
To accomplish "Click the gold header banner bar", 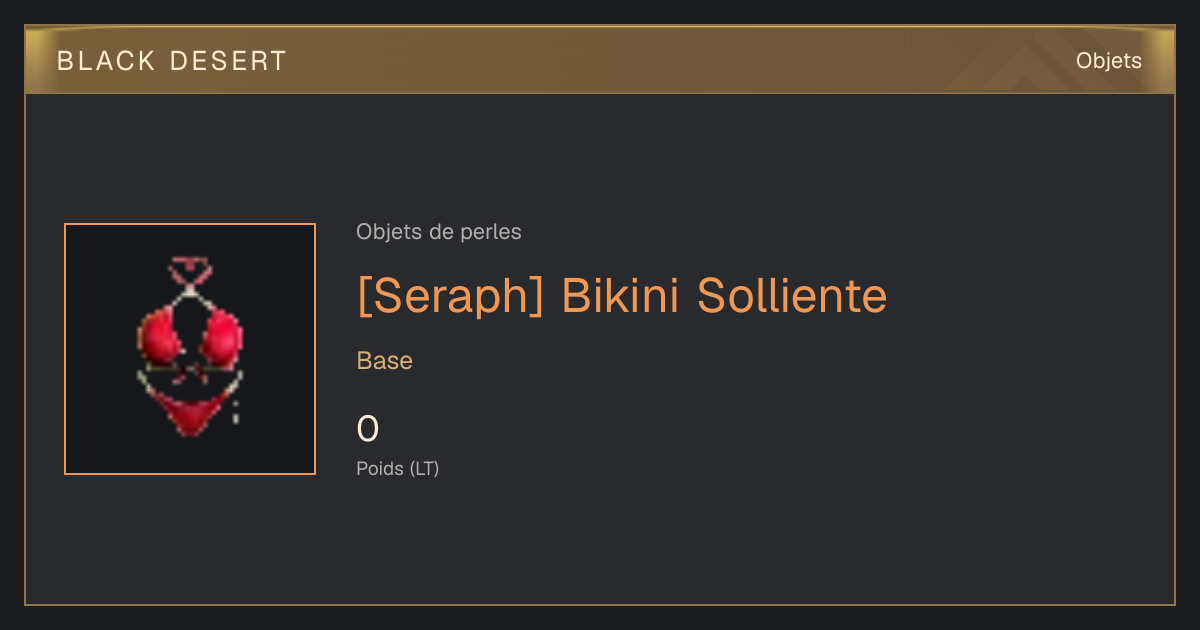I will click(600, 60).
